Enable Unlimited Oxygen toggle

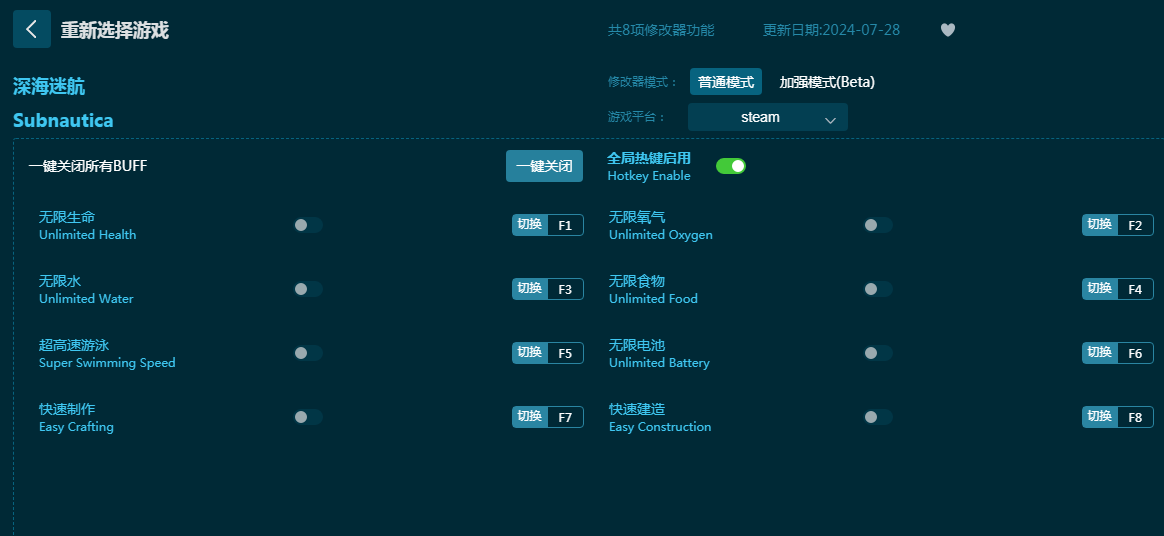coord(877,225)
